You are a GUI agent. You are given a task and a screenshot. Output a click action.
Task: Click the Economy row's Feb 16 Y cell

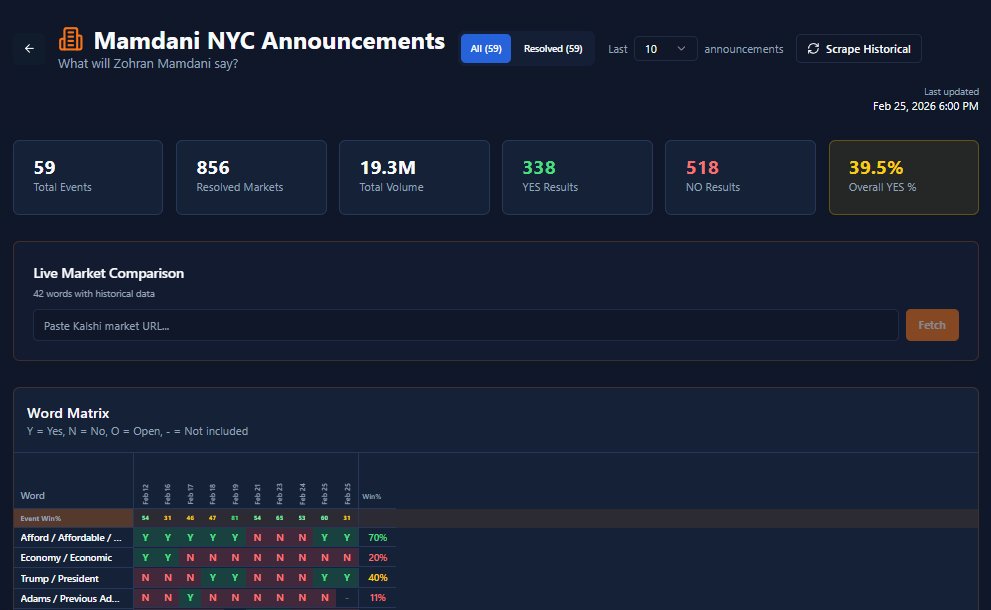167,558
